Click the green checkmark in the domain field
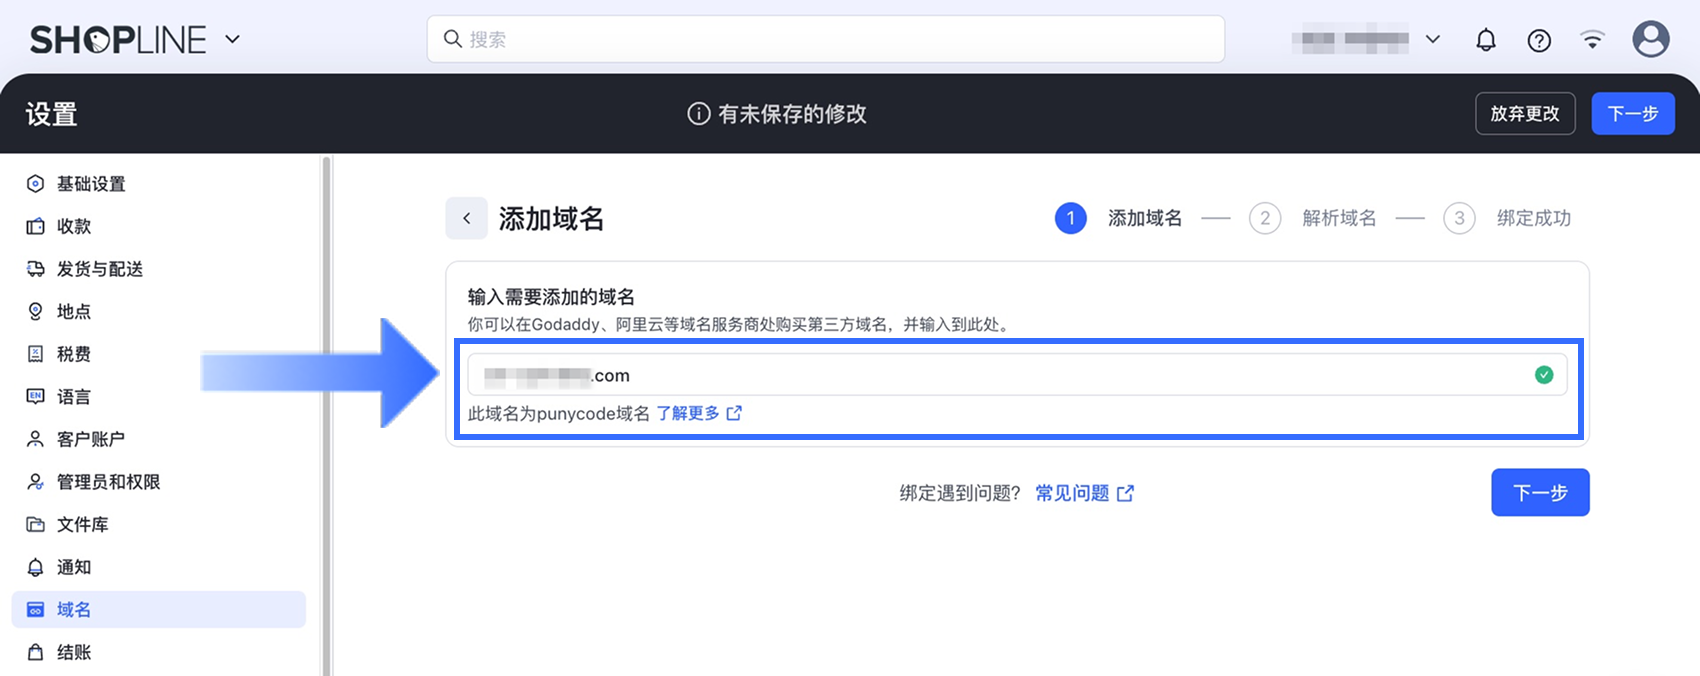 click(1544, 375)
